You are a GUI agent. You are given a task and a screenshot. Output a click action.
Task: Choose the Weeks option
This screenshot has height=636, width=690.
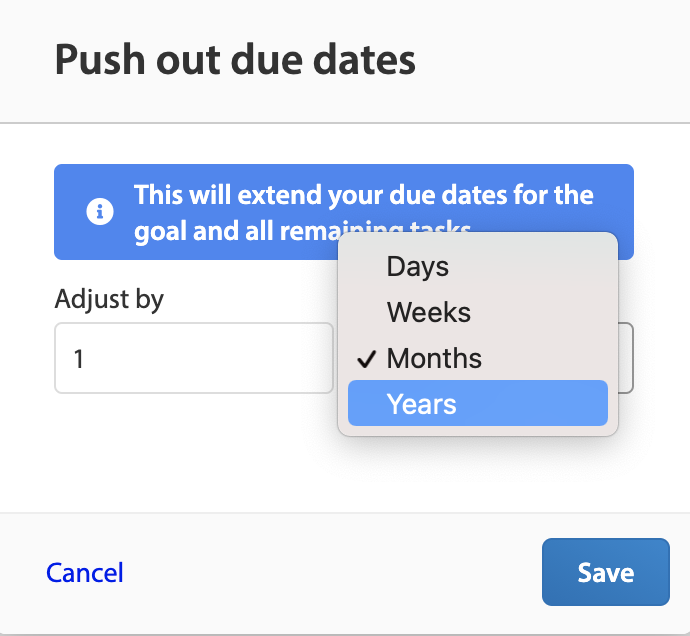coord(477,312)
